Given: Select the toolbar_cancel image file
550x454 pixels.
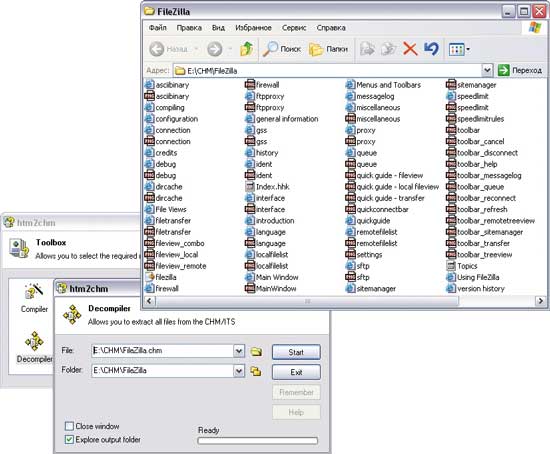Looking at the screenshot, I should (475, 141).
